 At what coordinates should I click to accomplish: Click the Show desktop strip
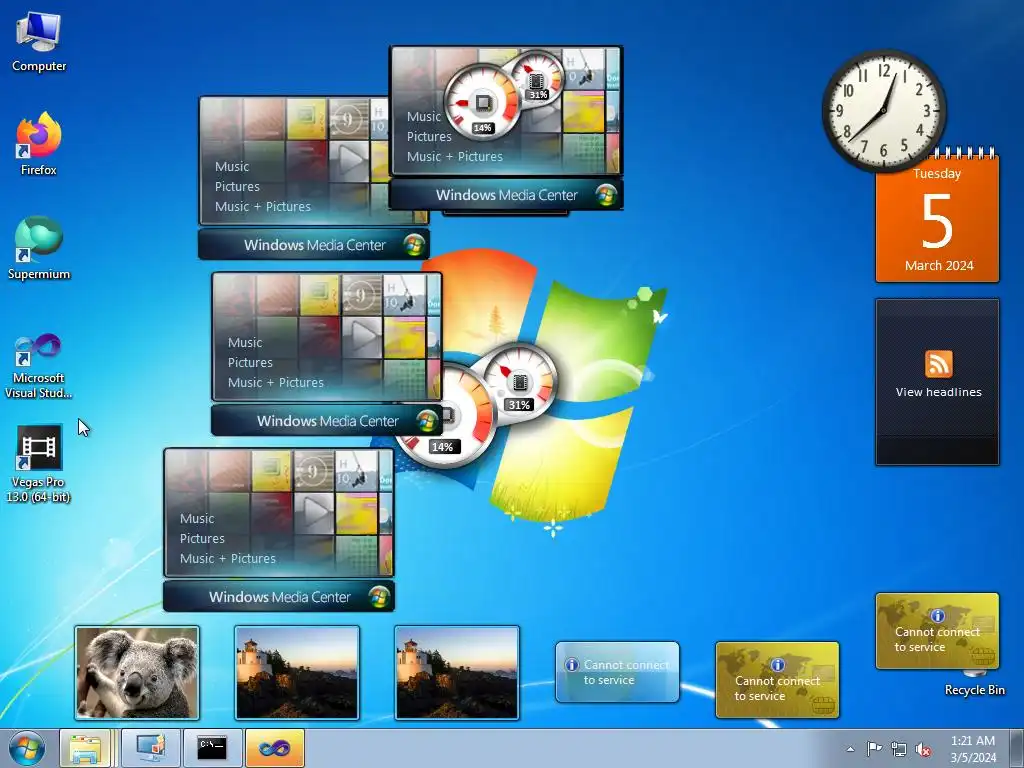[x=1017, y=748]
